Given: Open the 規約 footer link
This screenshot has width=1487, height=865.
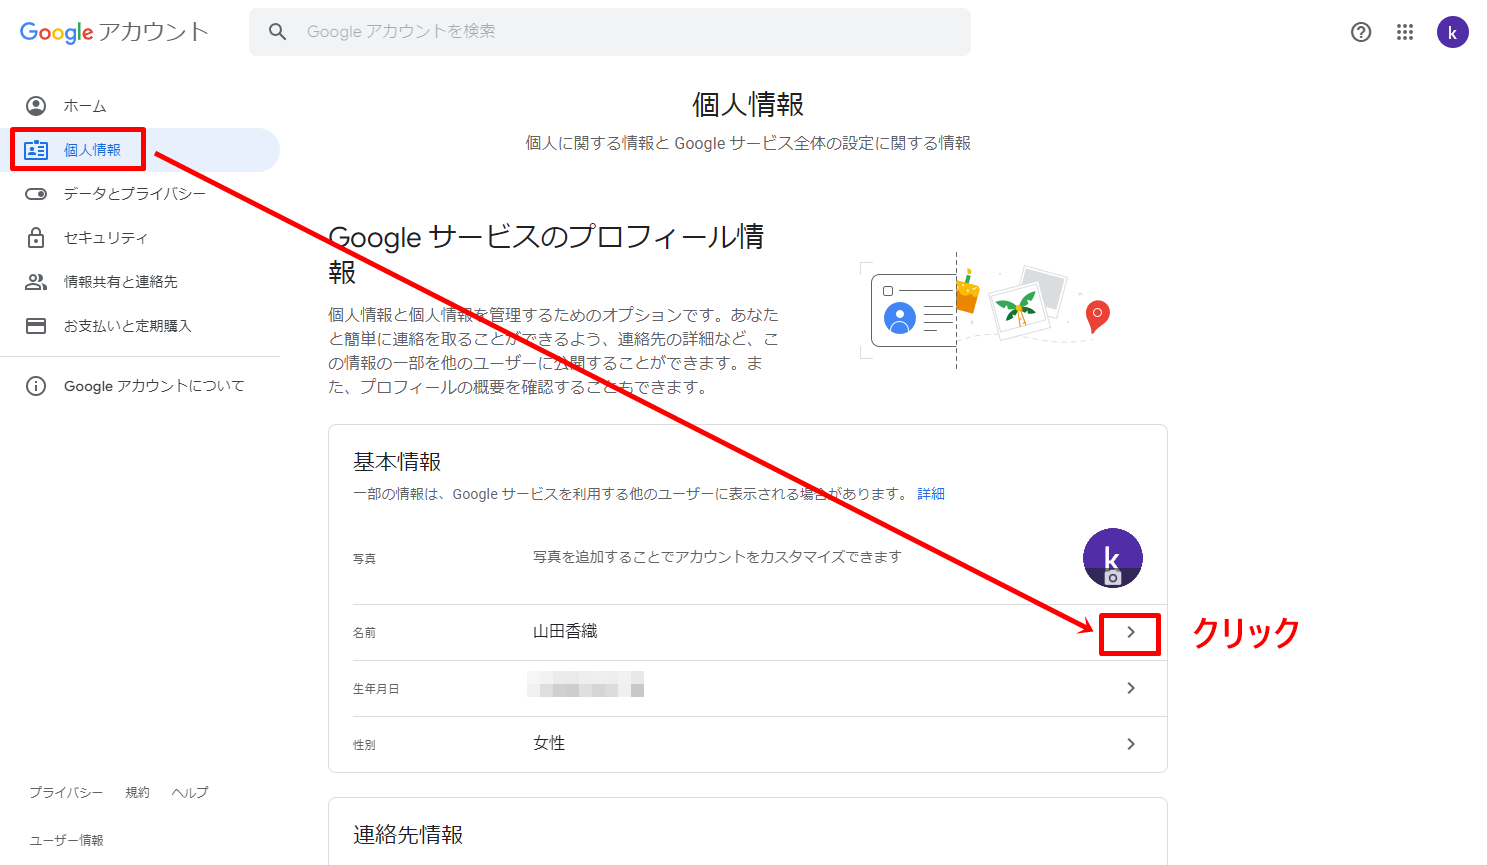Looking at the screenshot, I should (x=137, y=792).
